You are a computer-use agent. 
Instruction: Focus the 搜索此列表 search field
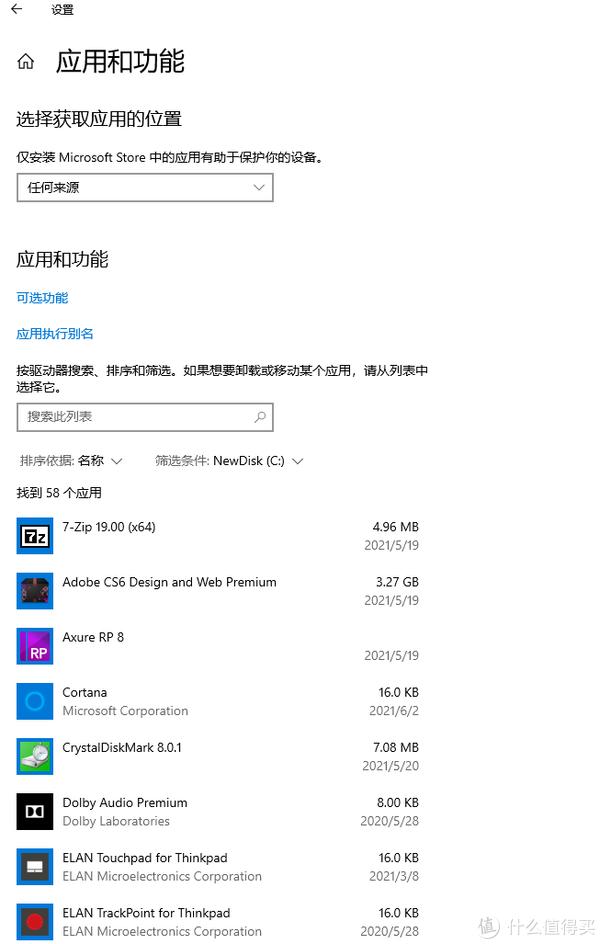pyautogui.click(x=145, y=417)
